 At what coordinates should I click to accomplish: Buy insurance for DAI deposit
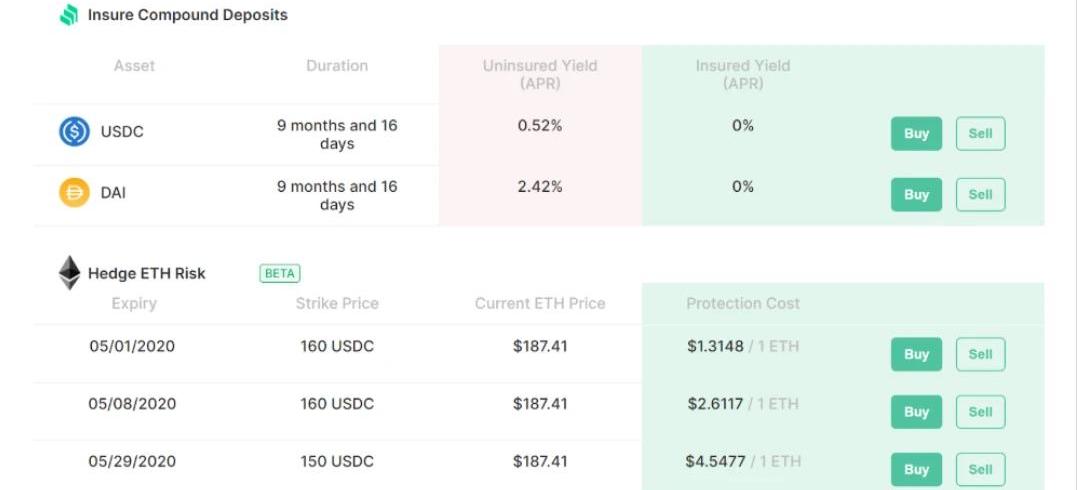[916, 194]
